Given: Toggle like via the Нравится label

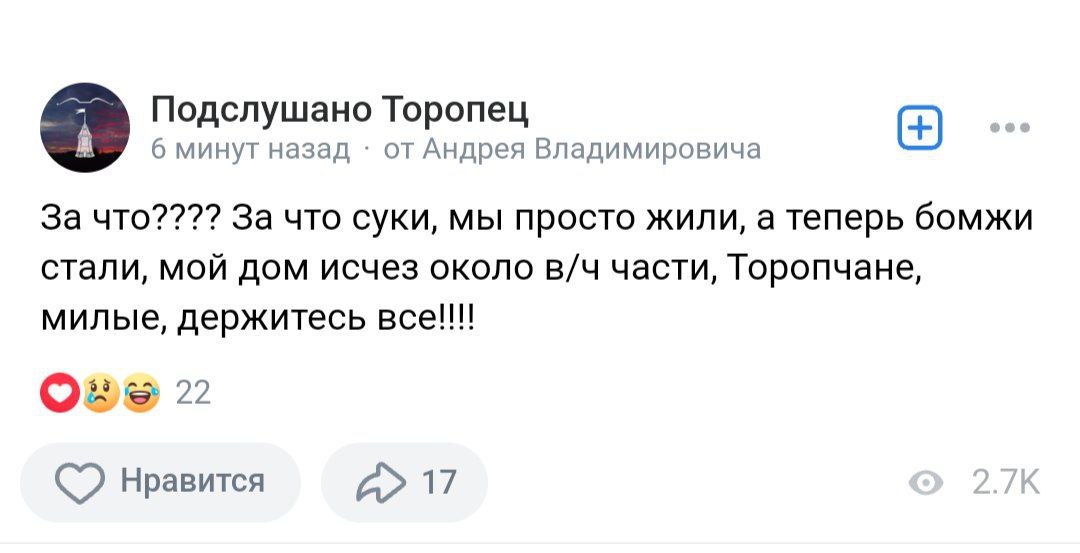Looking at the screenshot, I should [193, 482].
